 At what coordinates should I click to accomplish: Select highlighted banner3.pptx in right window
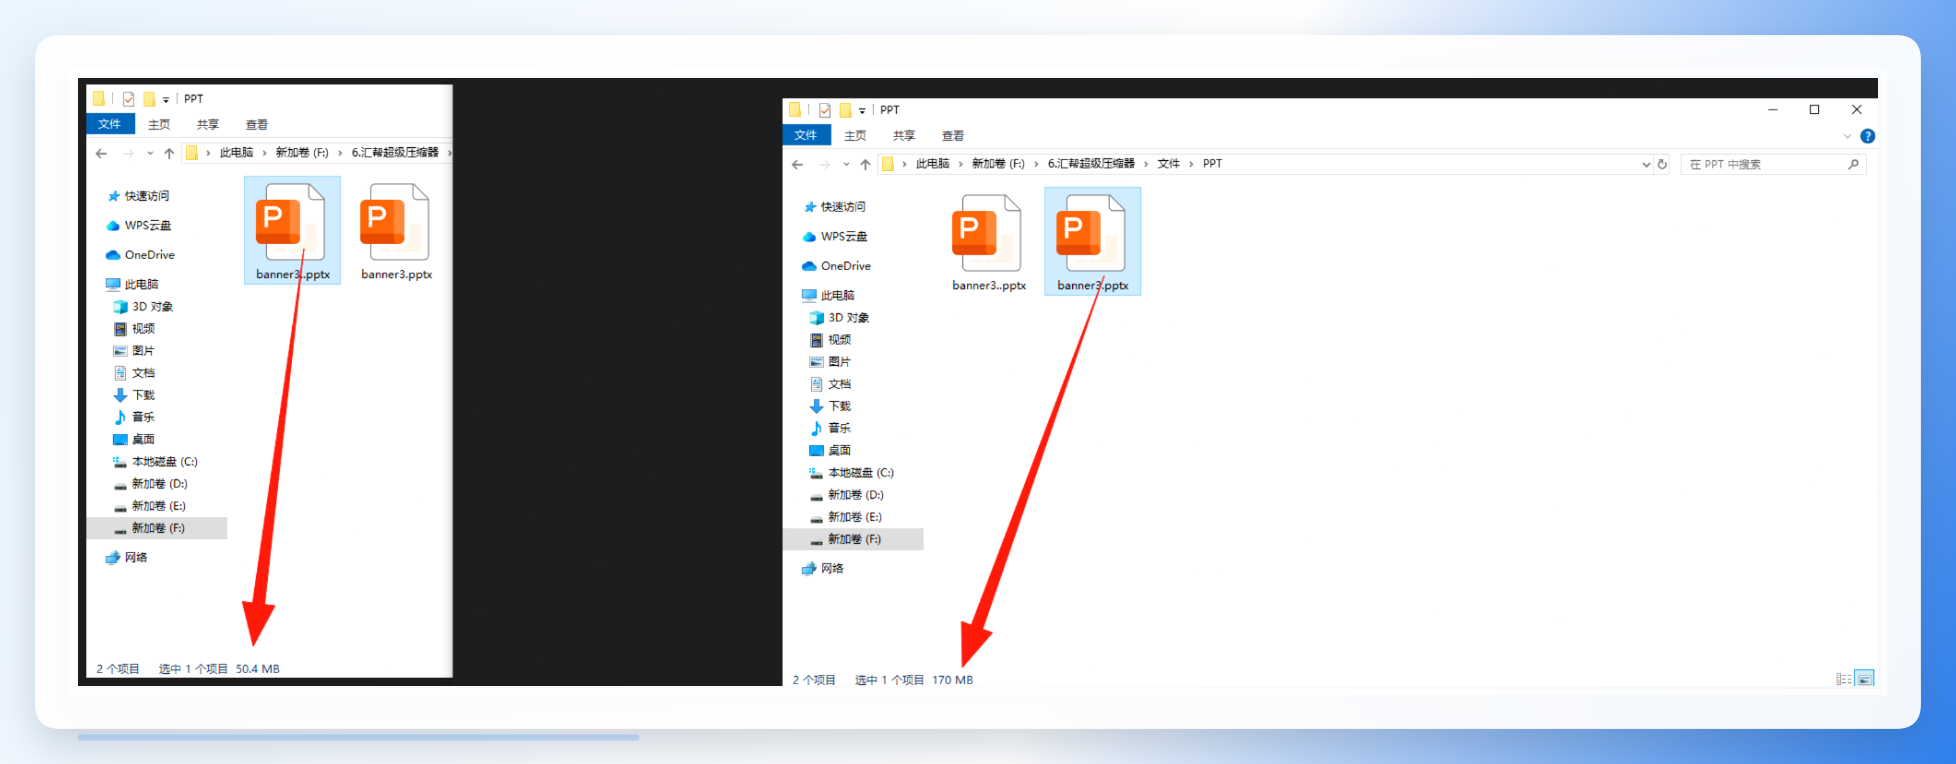pos(1092,242)
